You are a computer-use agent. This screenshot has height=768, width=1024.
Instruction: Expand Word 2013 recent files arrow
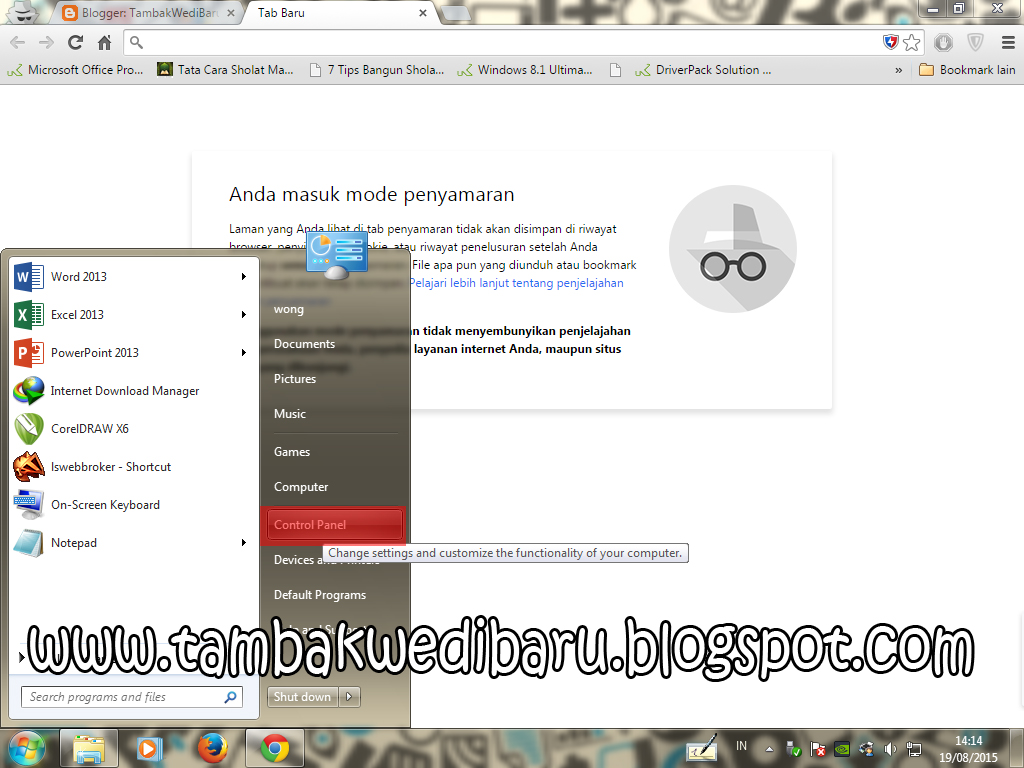pos(244,277)
